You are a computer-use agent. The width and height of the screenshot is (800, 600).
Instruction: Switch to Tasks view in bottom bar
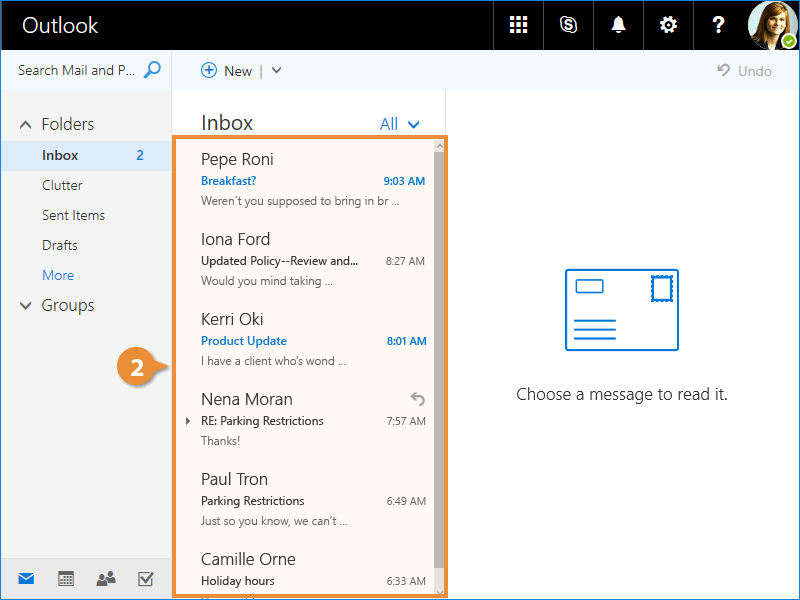point(145,578)
